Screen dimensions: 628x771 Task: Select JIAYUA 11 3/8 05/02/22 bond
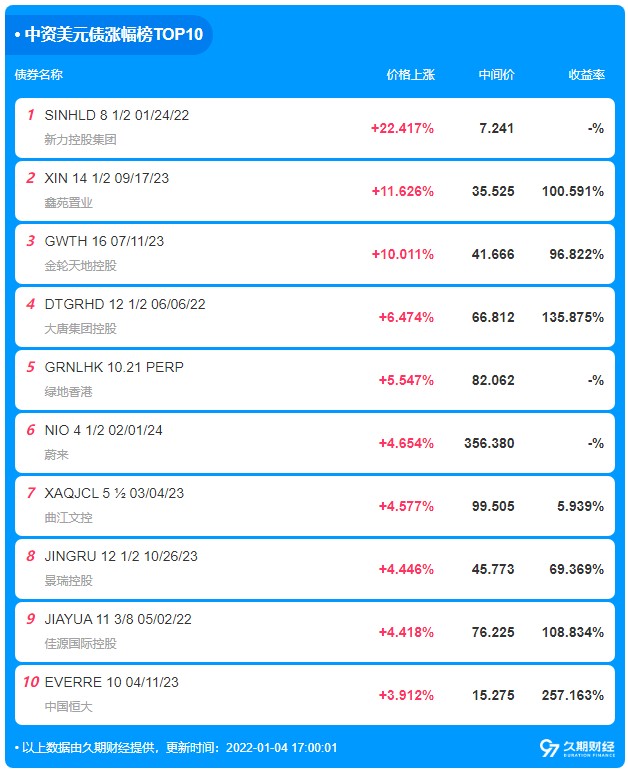tap(315, 632)
